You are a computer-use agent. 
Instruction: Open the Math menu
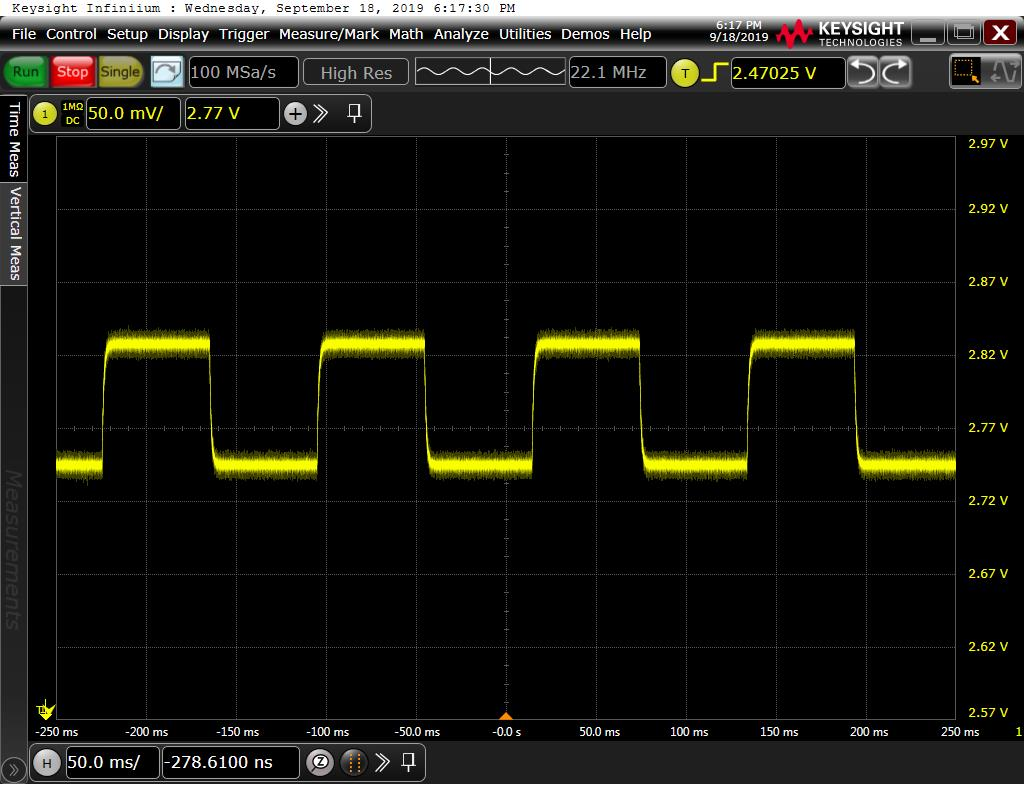click(406, 34)
